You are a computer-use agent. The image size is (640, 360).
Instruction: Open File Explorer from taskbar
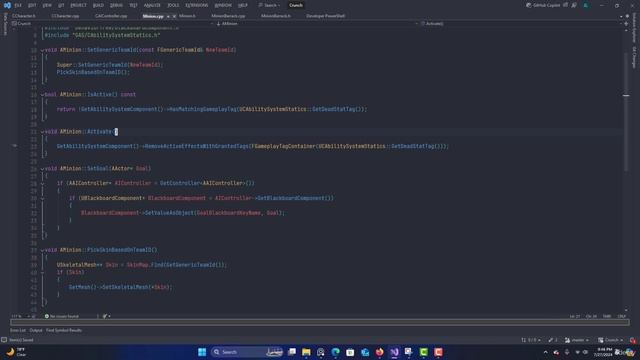click(306, 352)
